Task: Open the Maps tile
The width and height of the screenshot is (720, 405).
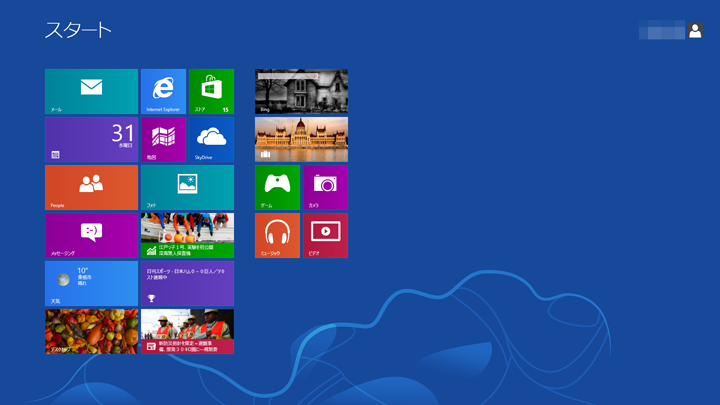Action: [163, 140]
